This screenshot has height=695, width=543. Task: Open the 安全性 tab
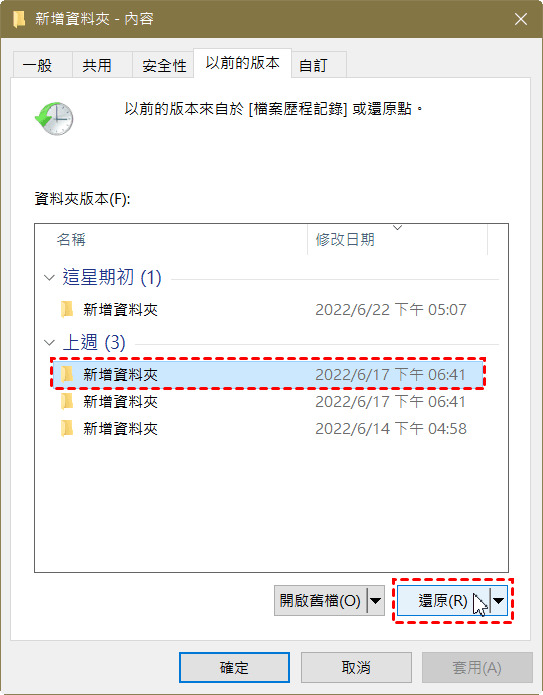pyautogui.click(x=163, y=65)
